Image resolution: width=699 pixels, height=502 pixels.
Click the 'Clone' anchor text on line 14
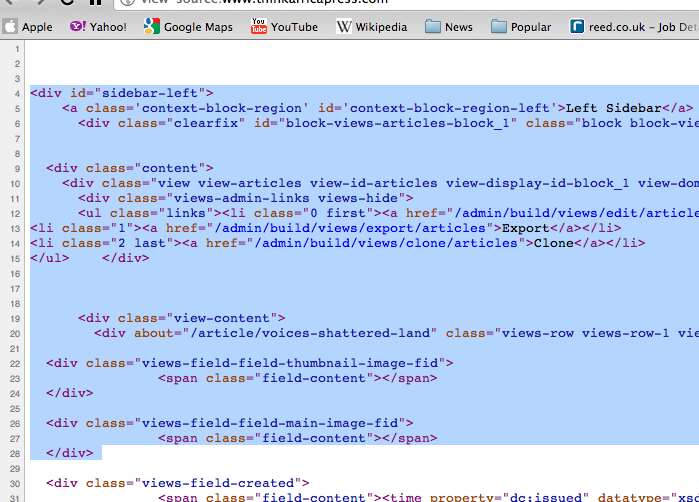(x=553, y=243)
